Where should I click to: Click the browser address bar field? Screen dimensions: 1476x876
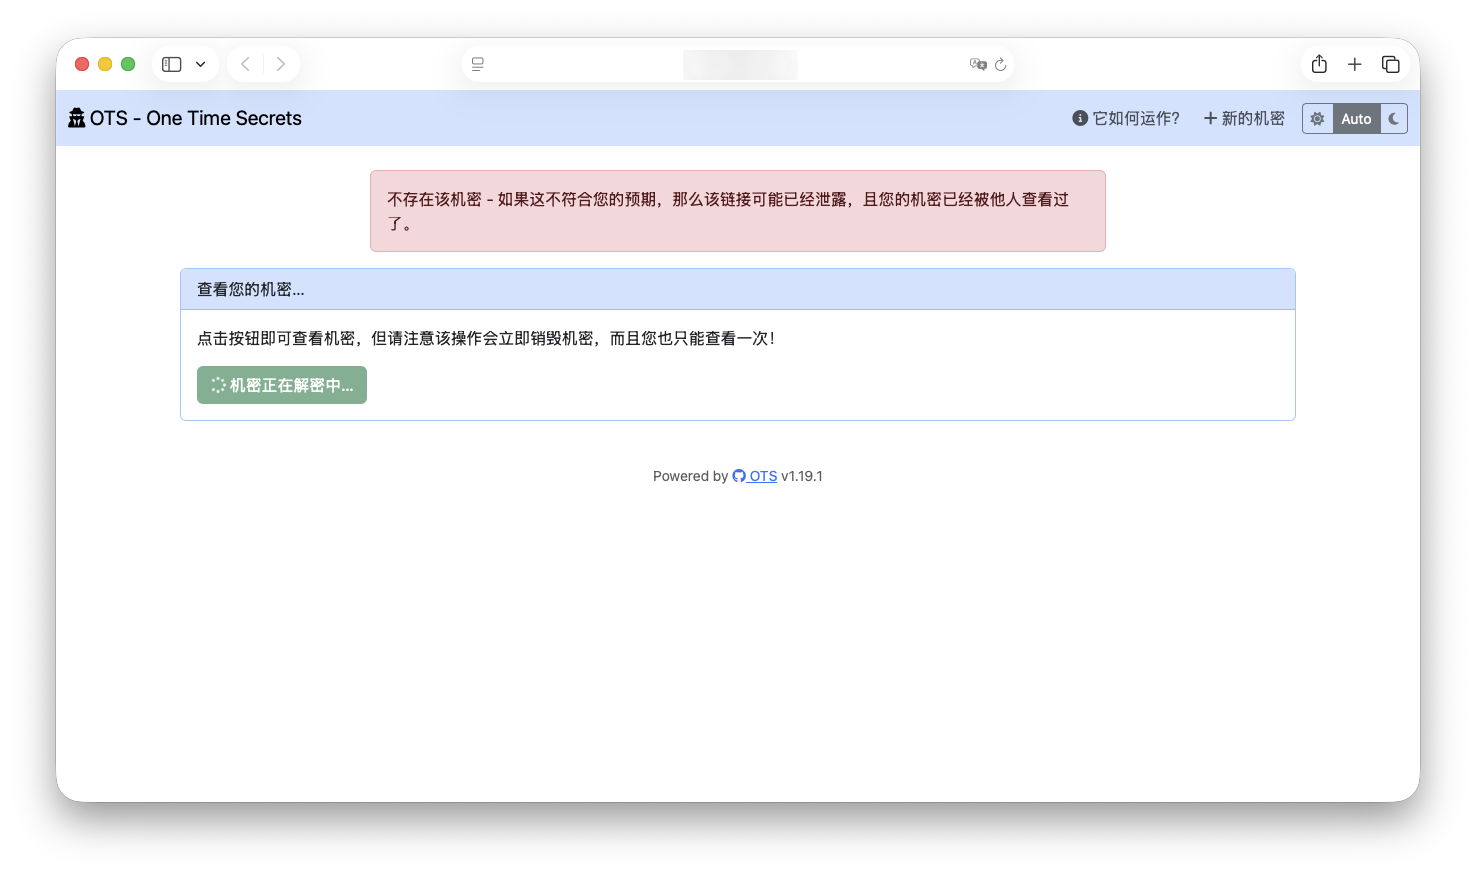(x=738, y=63)
